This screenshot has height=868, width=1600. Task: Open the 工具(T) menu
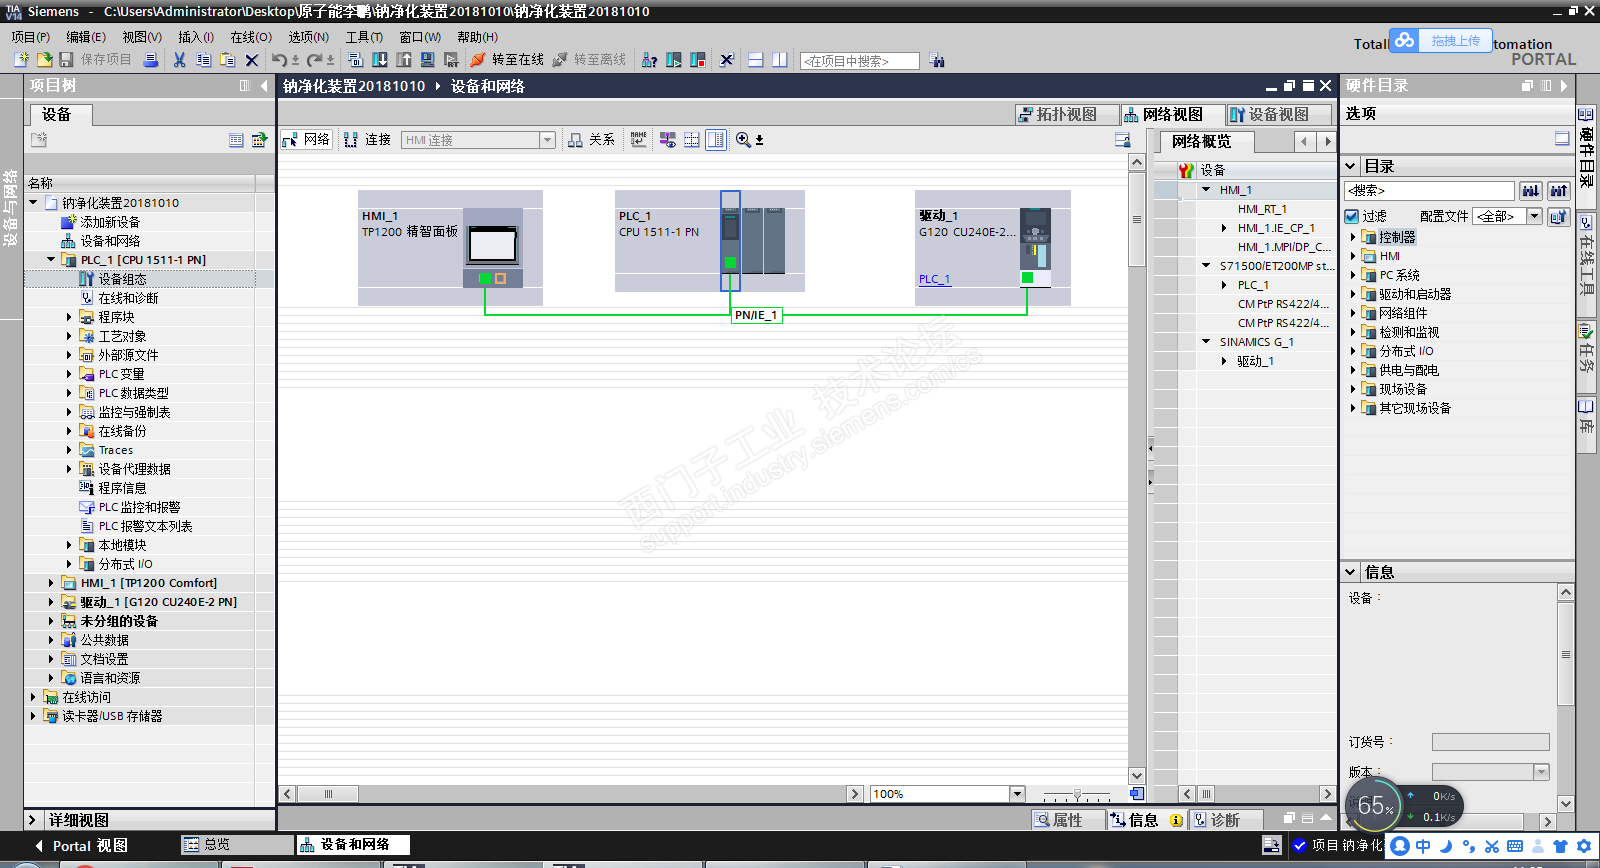364,37
